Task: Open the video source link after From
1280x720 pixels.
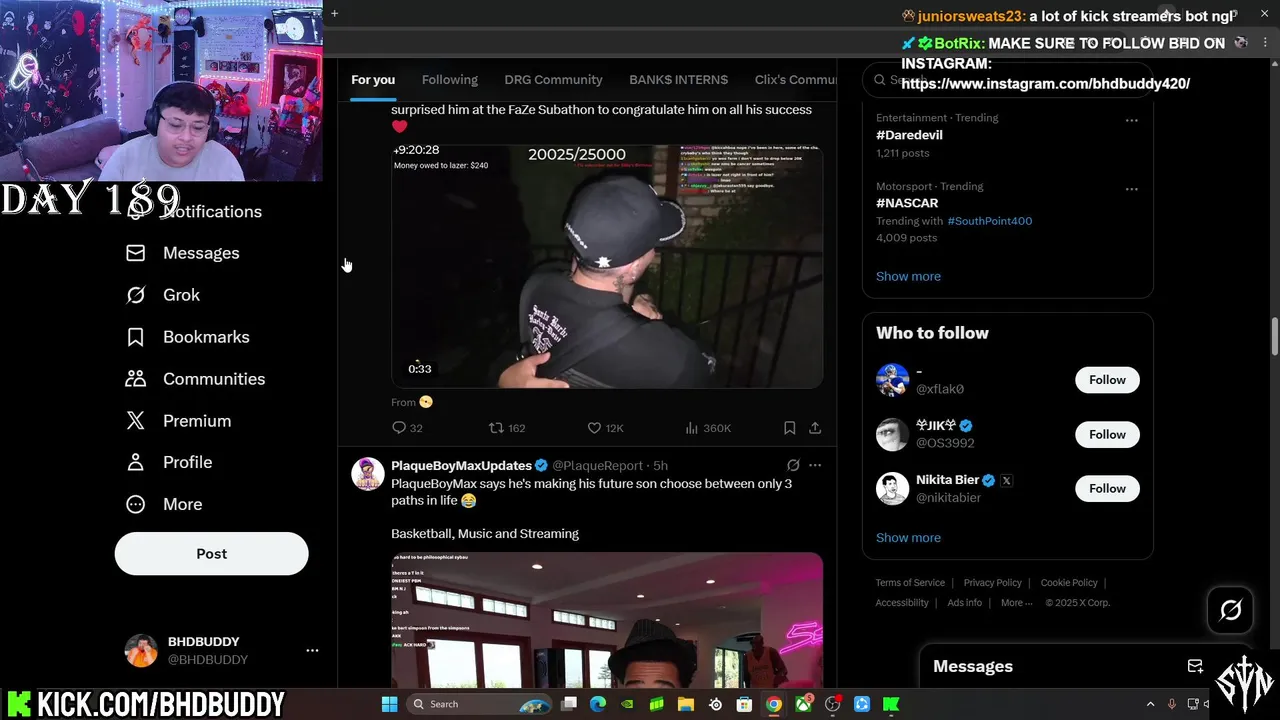Action: [426, 402]
